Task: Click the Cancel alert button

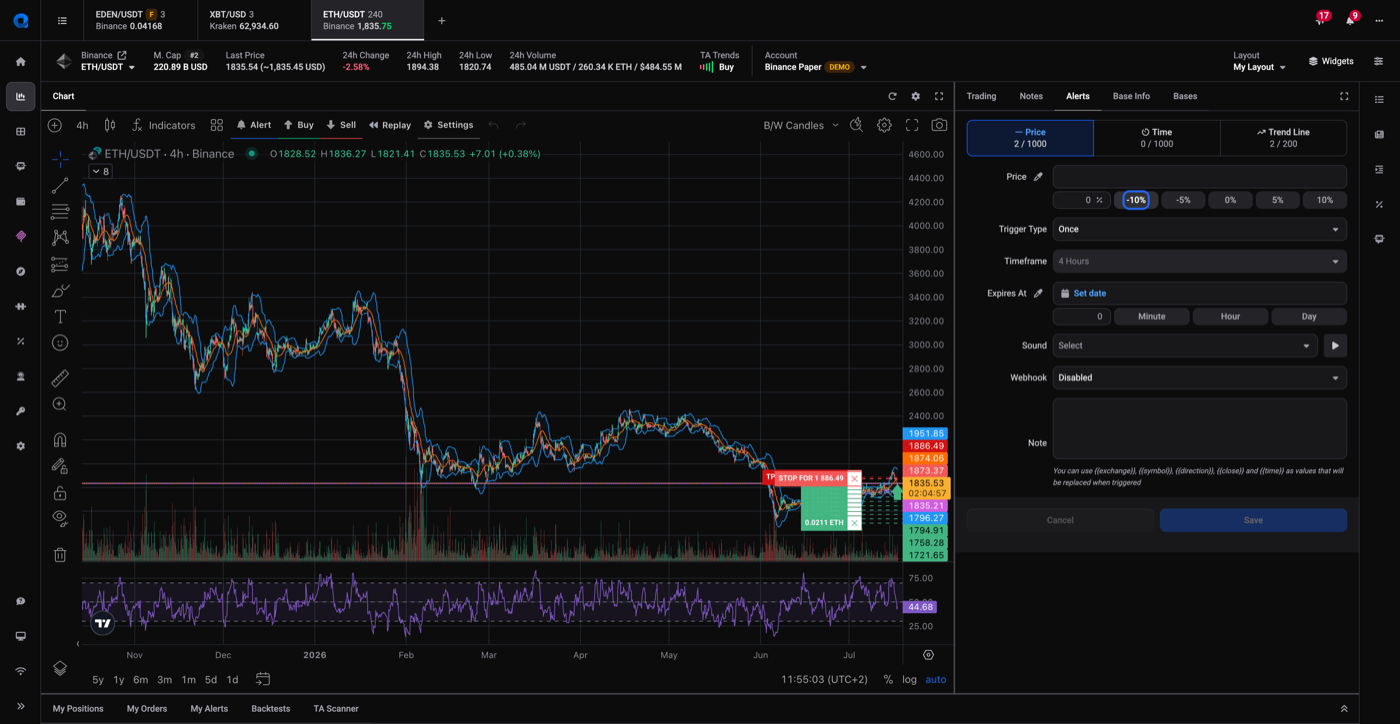Action: tap(1060, 520)
